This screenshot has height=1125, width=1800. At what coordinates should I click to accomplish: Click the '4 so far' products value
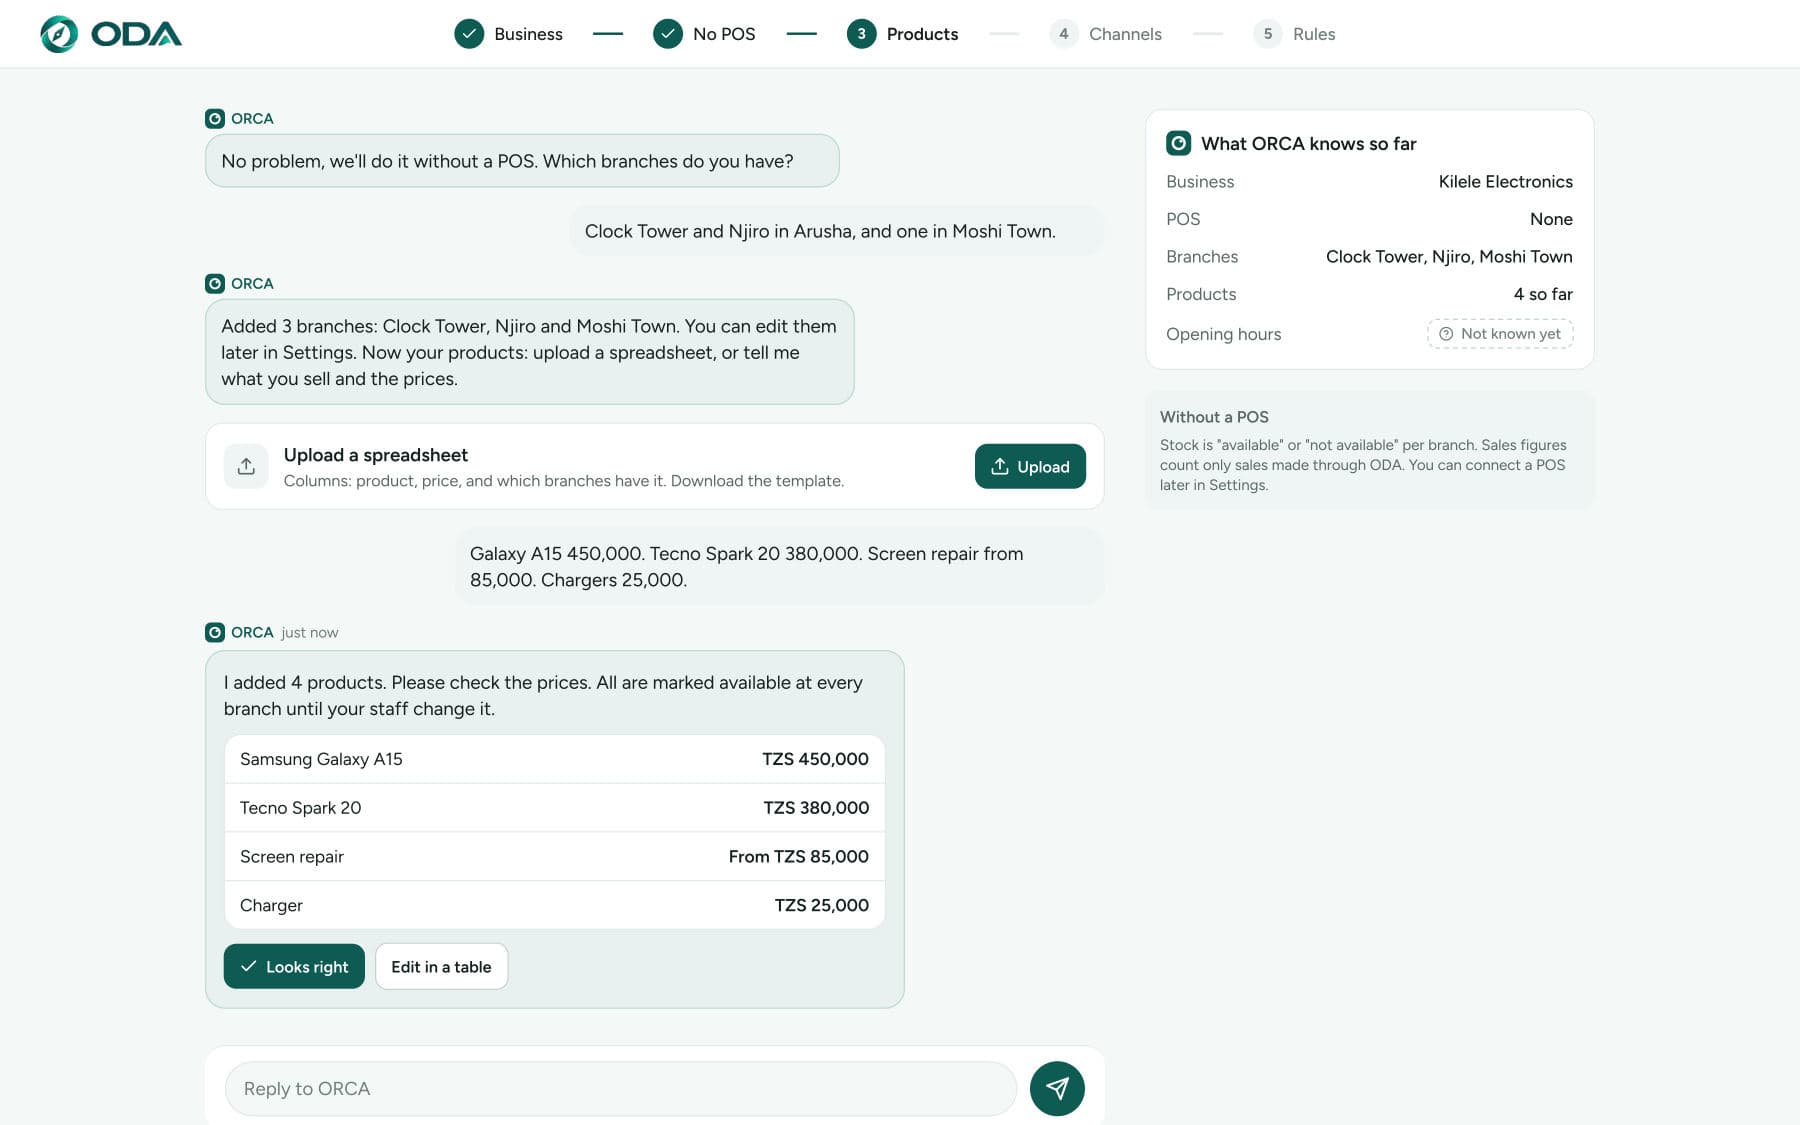[x=1543, y=294]
